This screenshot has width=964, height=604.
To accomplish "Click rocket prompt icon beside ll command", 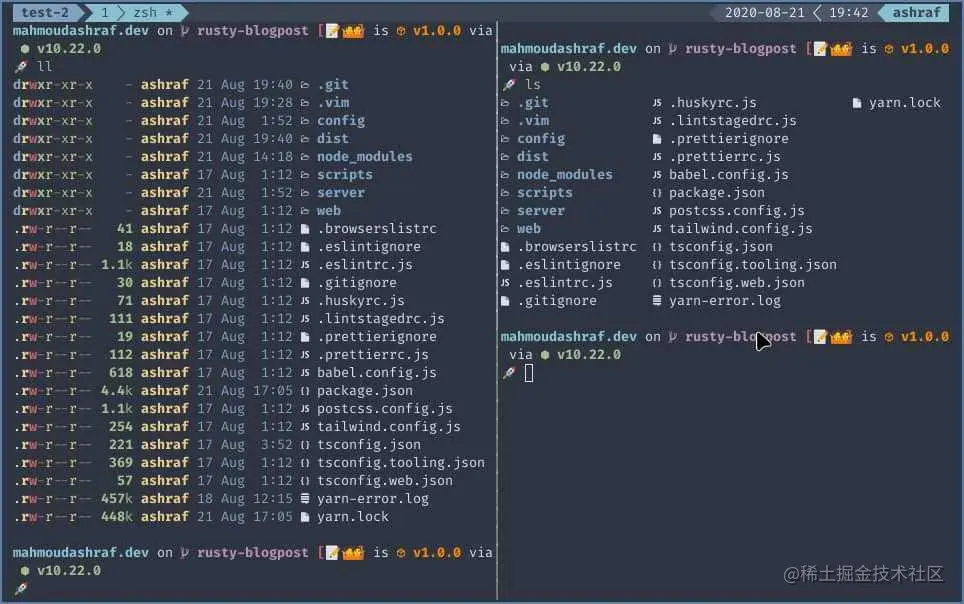I will click(x=21, y=66).
